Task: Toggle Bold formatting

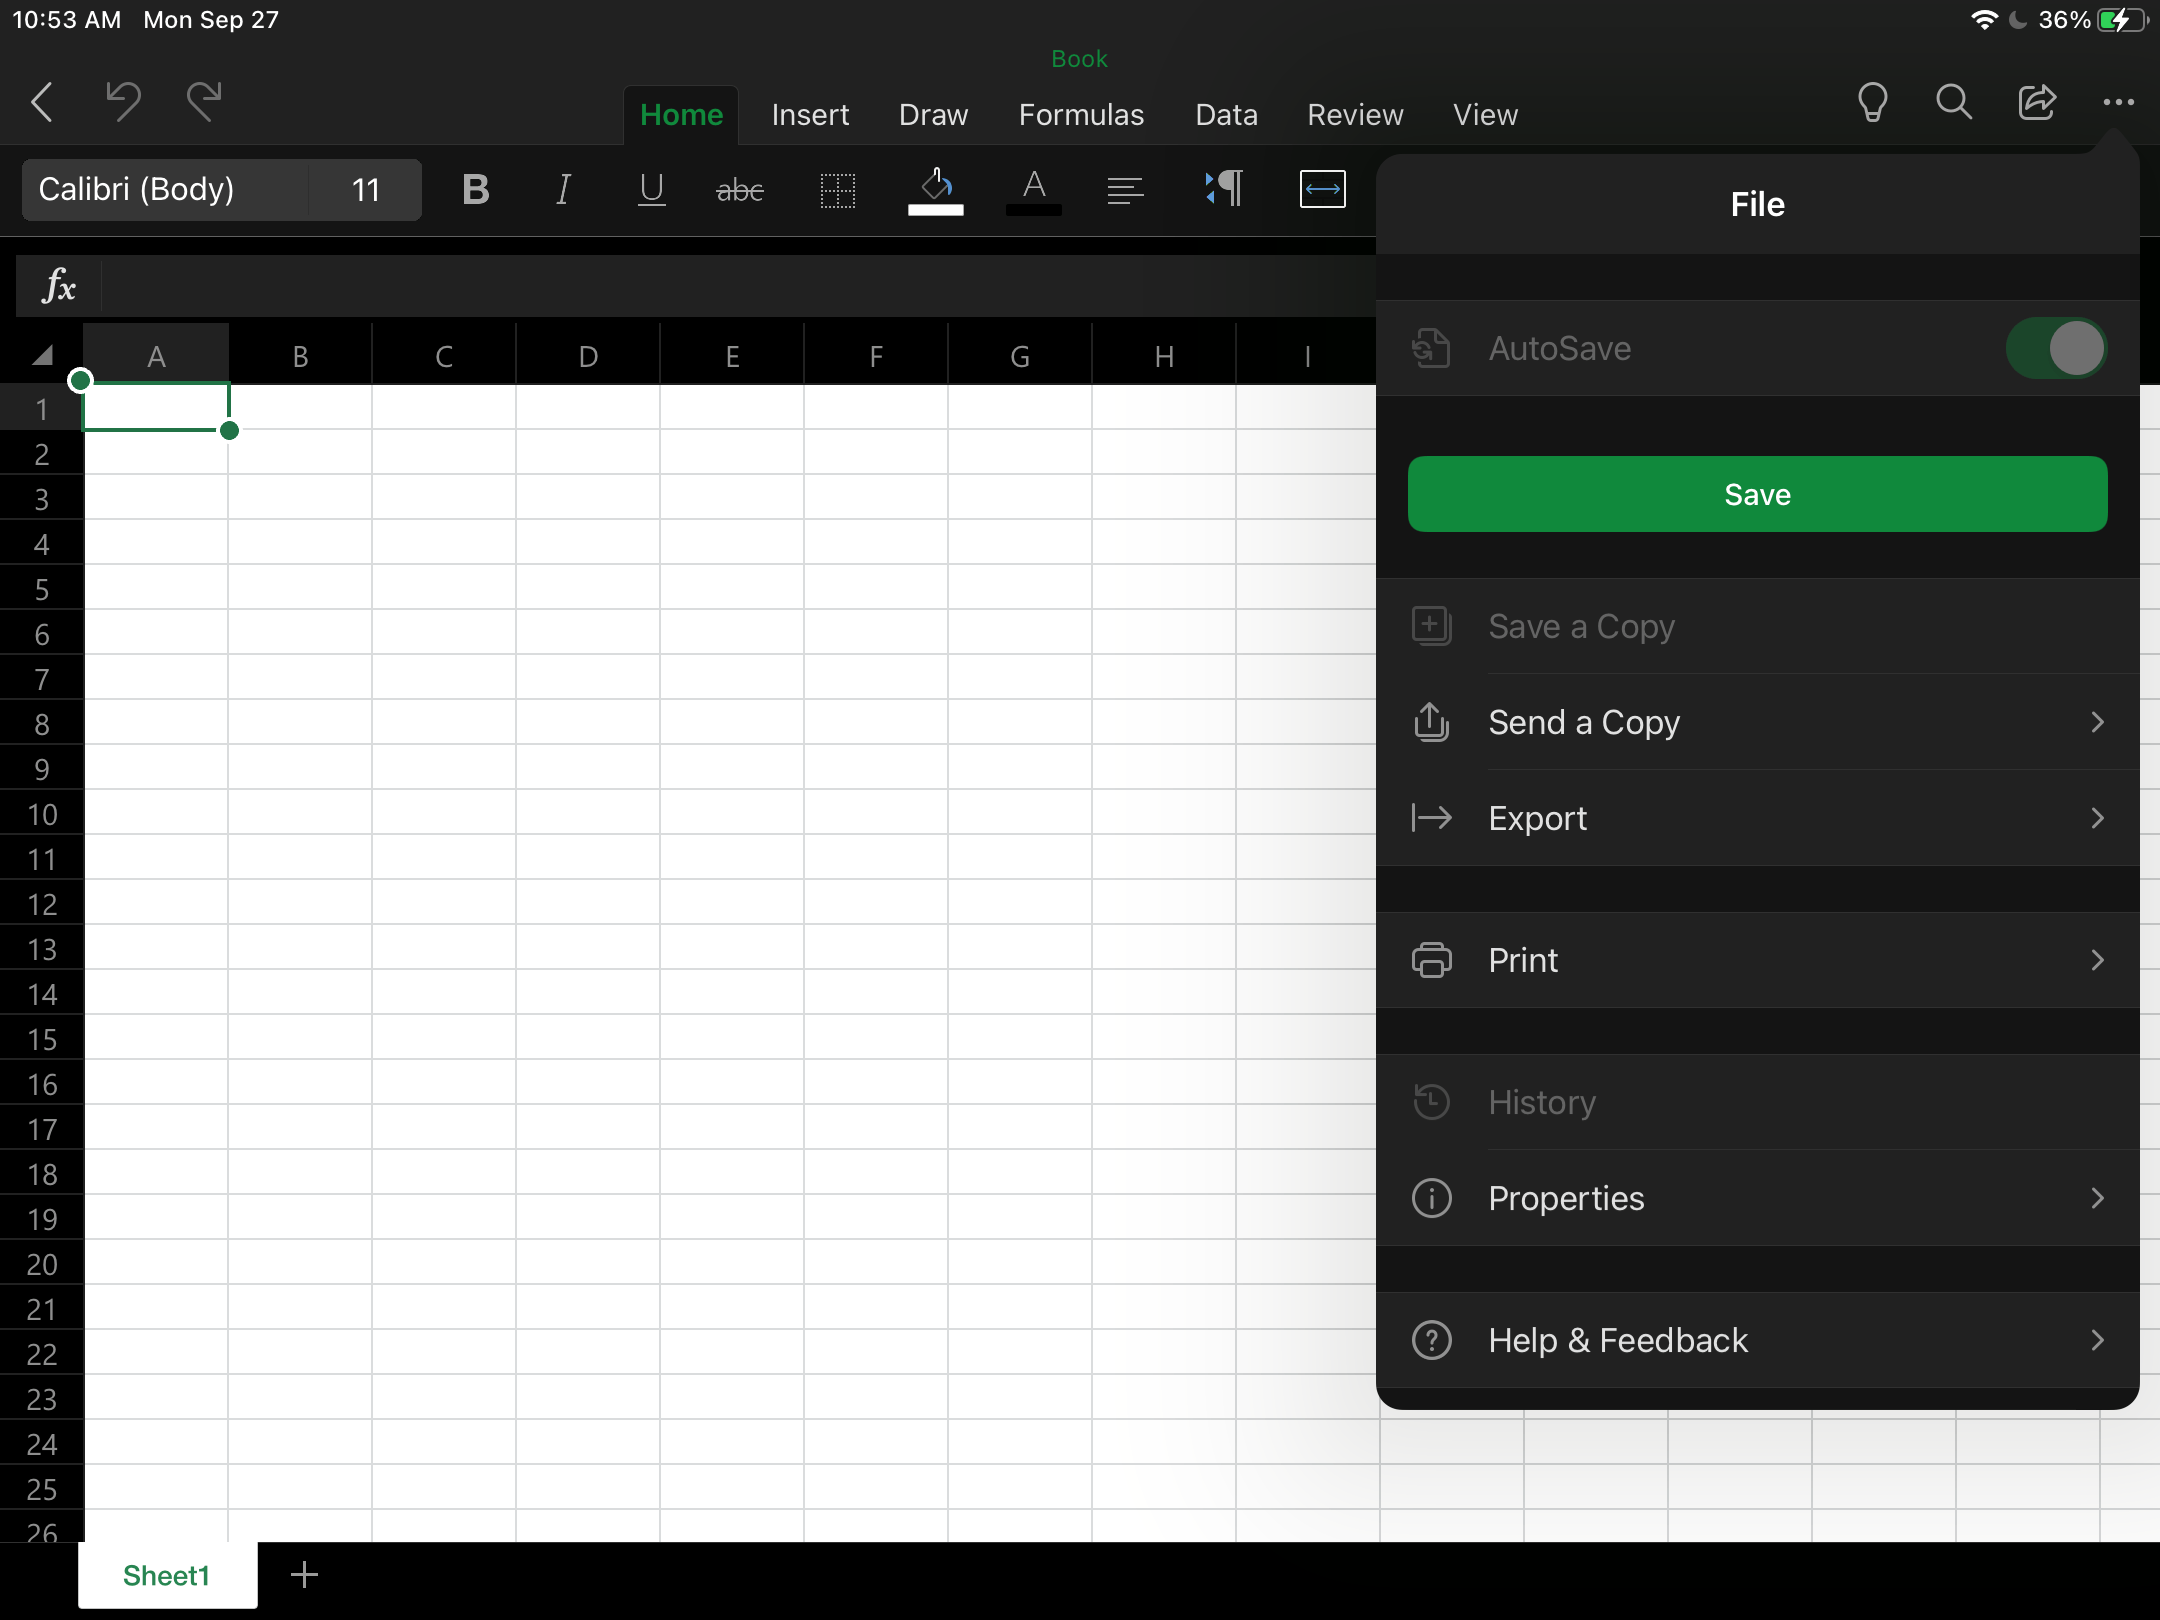Action: [x=476, y=189]
